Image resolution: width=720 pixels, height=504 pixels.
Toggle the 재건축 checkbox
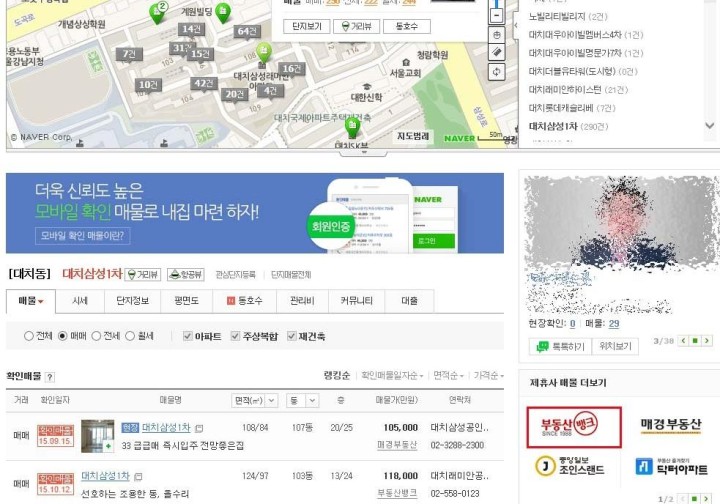click(291, 336)
